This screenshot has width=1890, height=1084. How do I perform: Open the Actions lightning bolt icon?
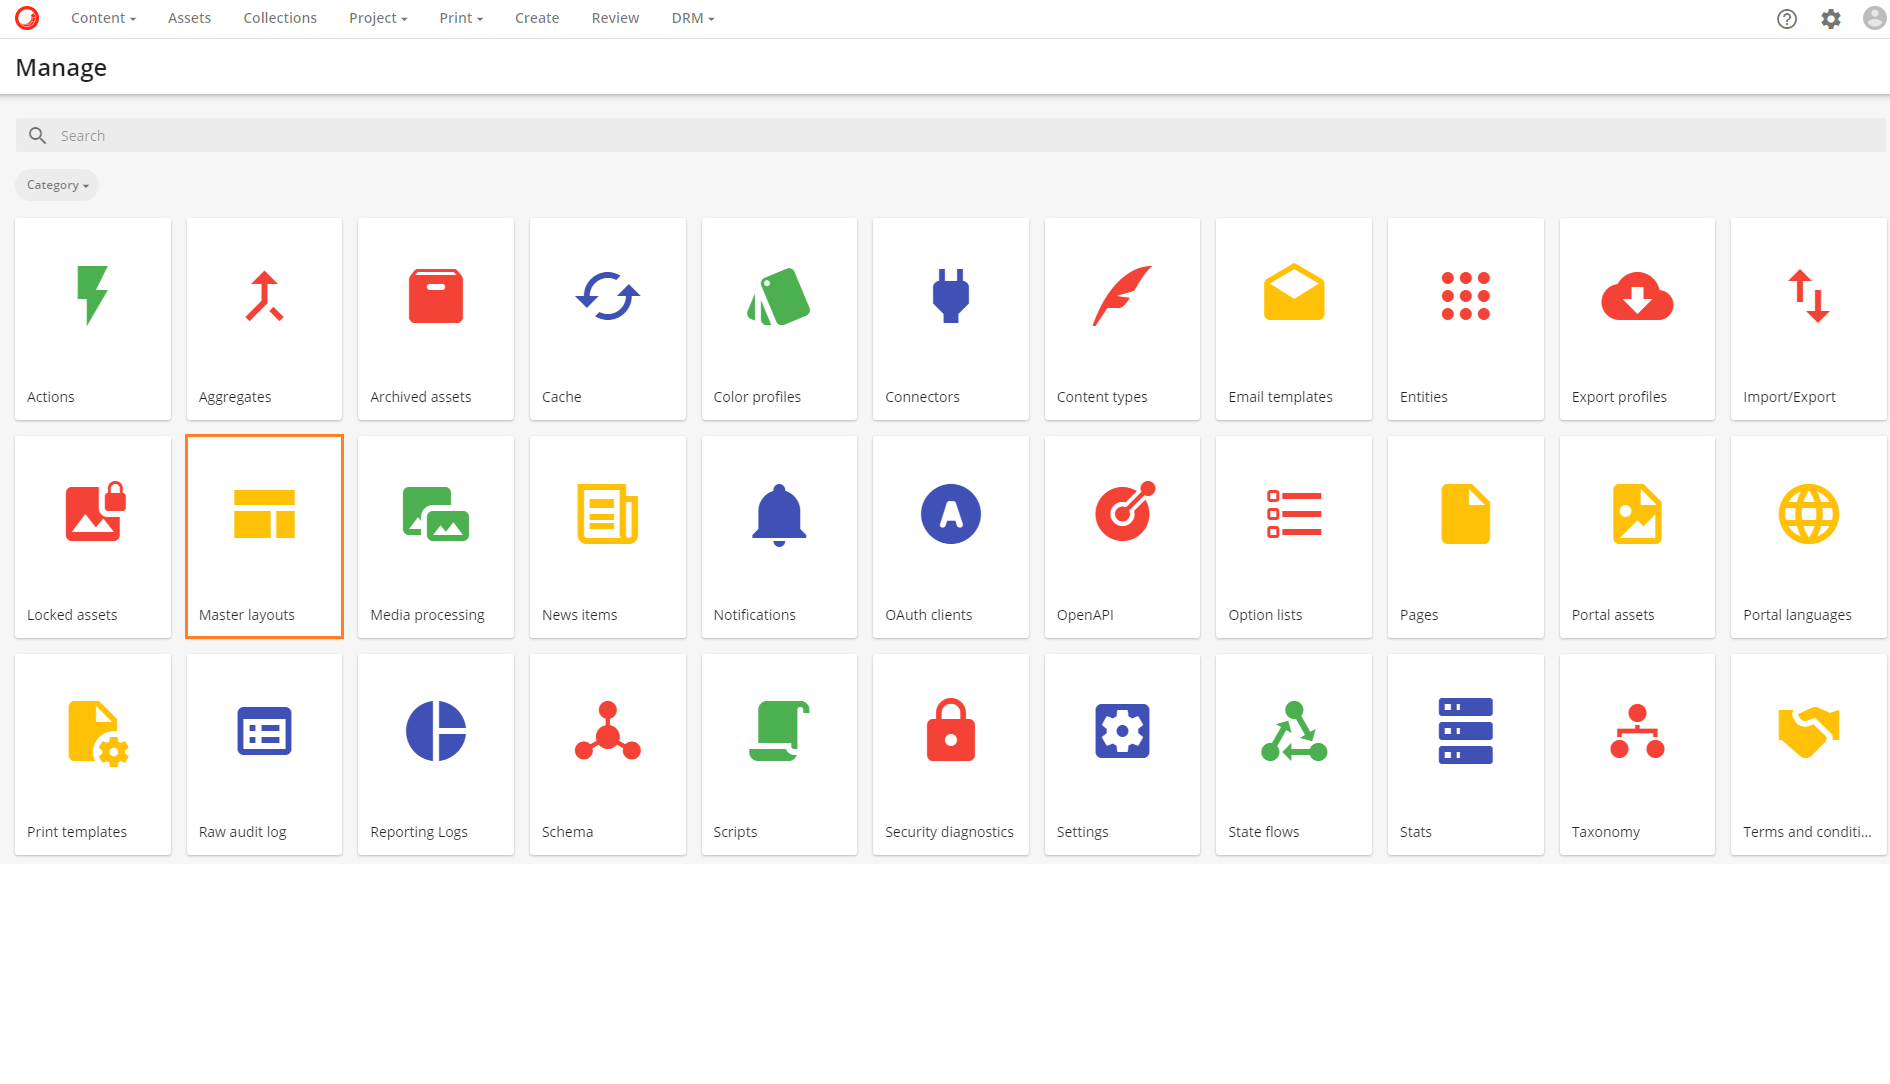92,295
